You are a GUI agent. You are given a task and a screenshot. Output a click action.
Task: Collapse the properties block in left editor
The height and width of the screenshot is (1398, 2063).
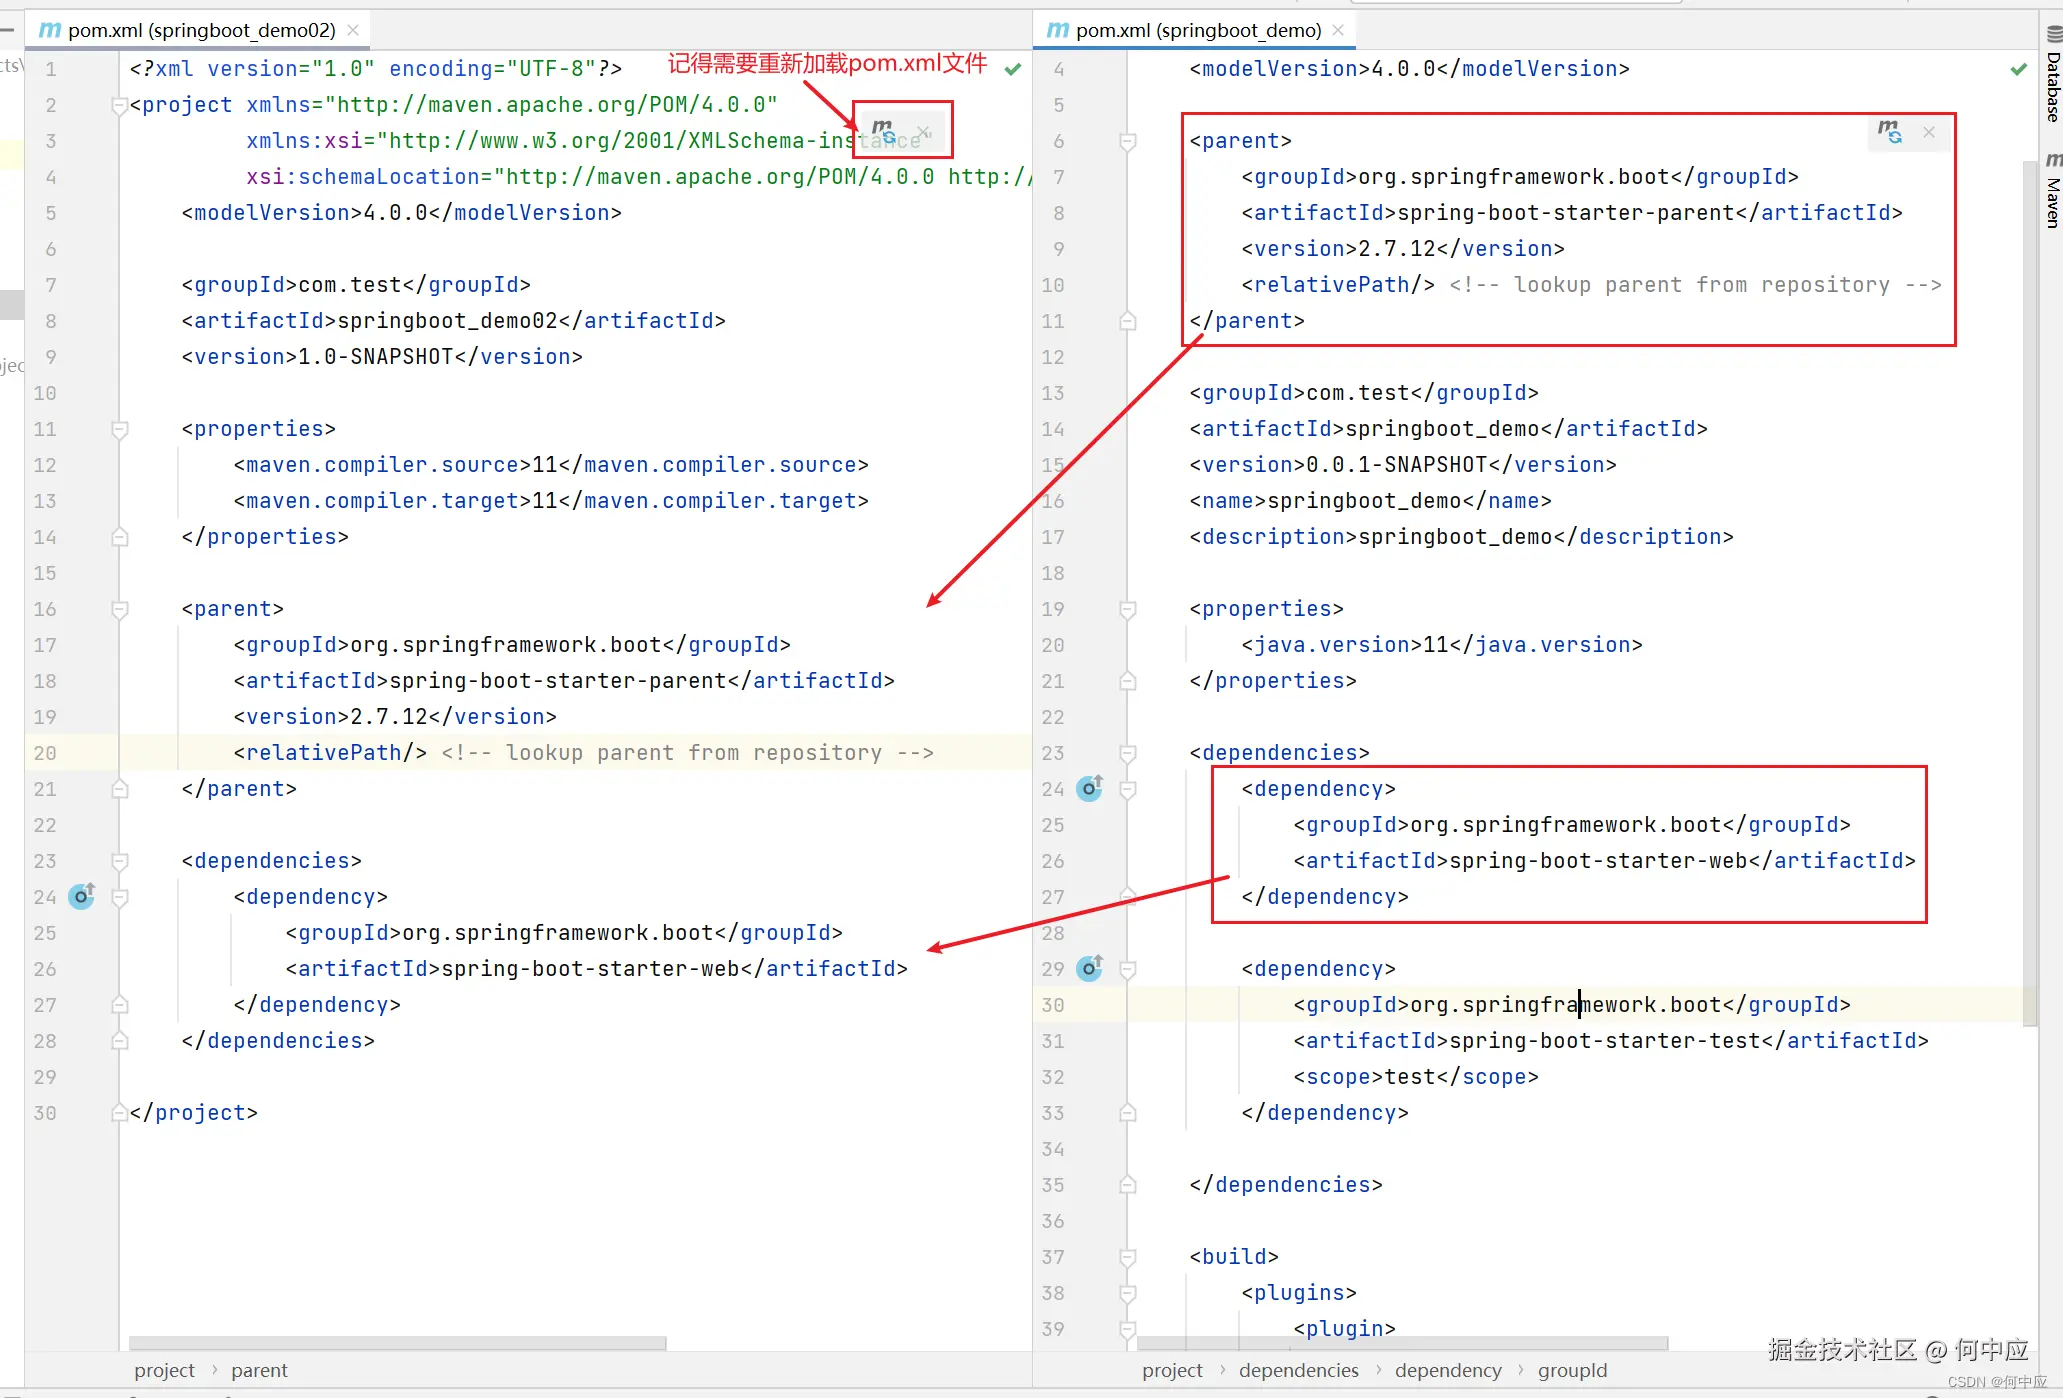(x=120, y=429)
